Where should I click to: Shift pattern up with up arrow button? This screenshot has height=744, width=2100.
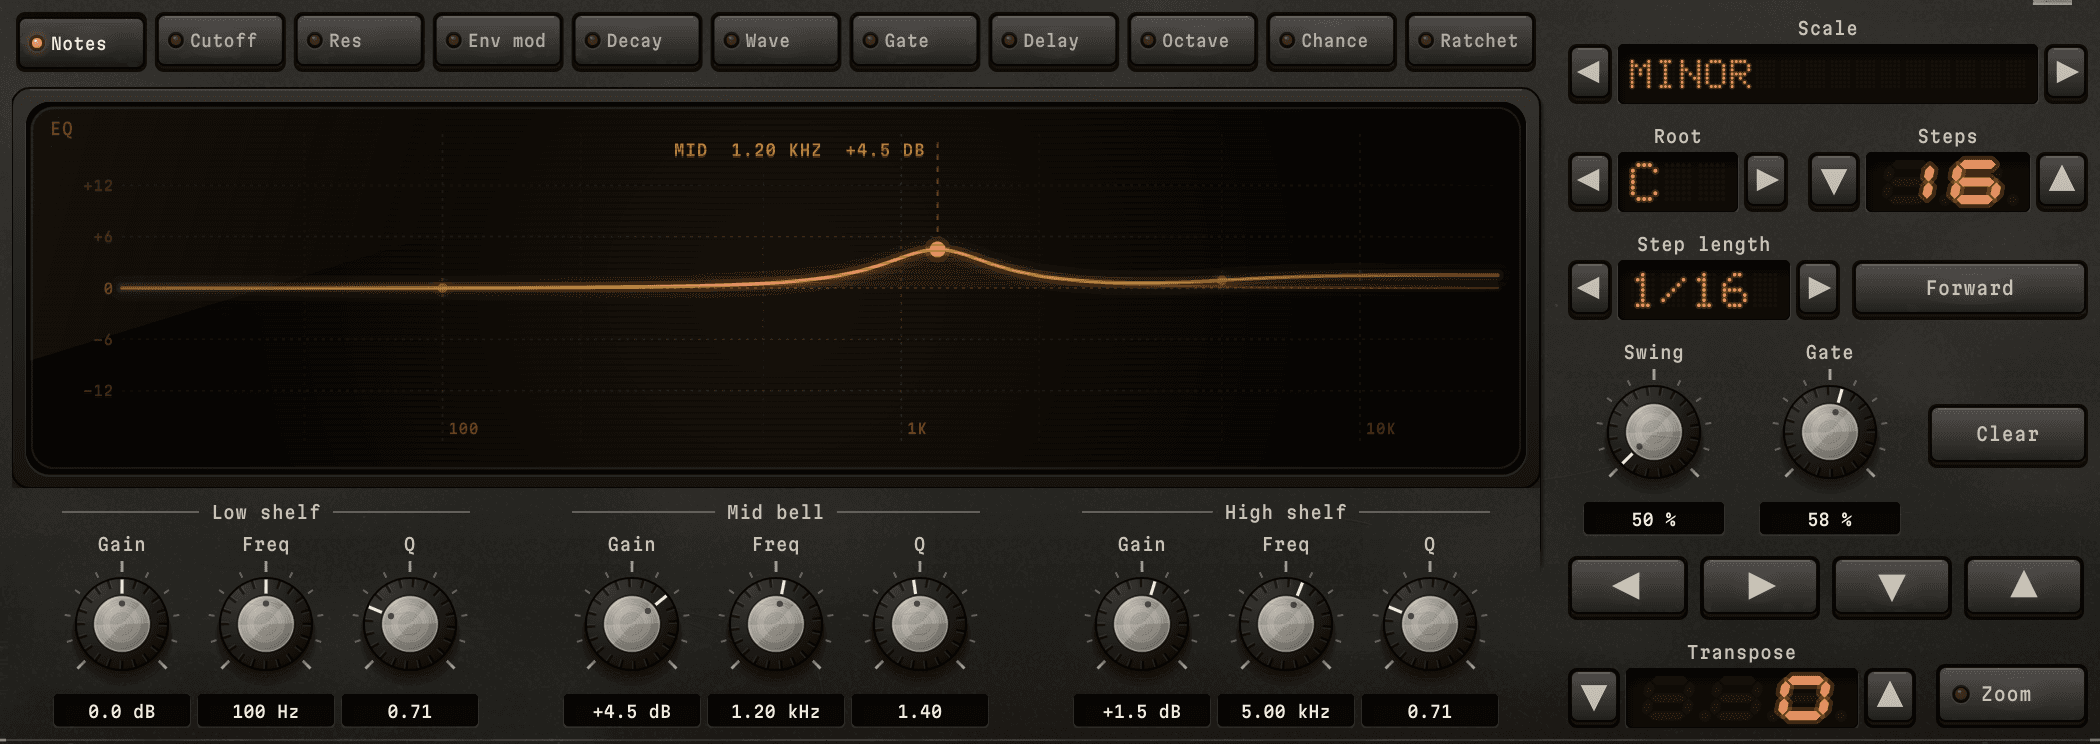(2024, 586)
